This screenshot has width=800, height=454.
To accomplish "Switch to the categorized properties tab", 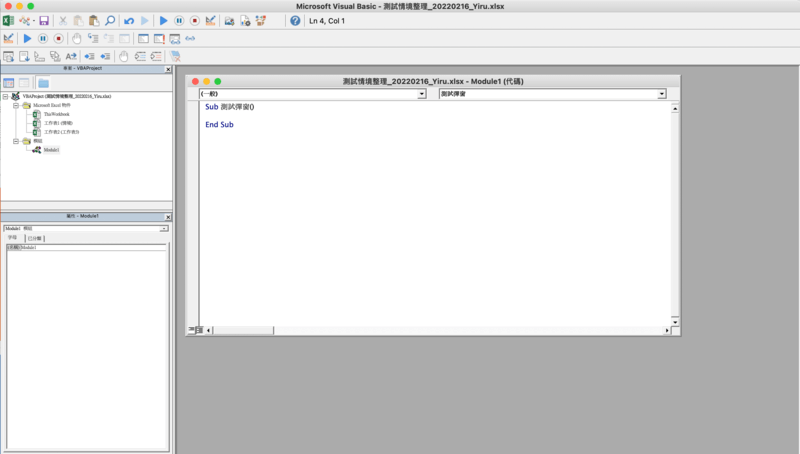I will (35, 238).
